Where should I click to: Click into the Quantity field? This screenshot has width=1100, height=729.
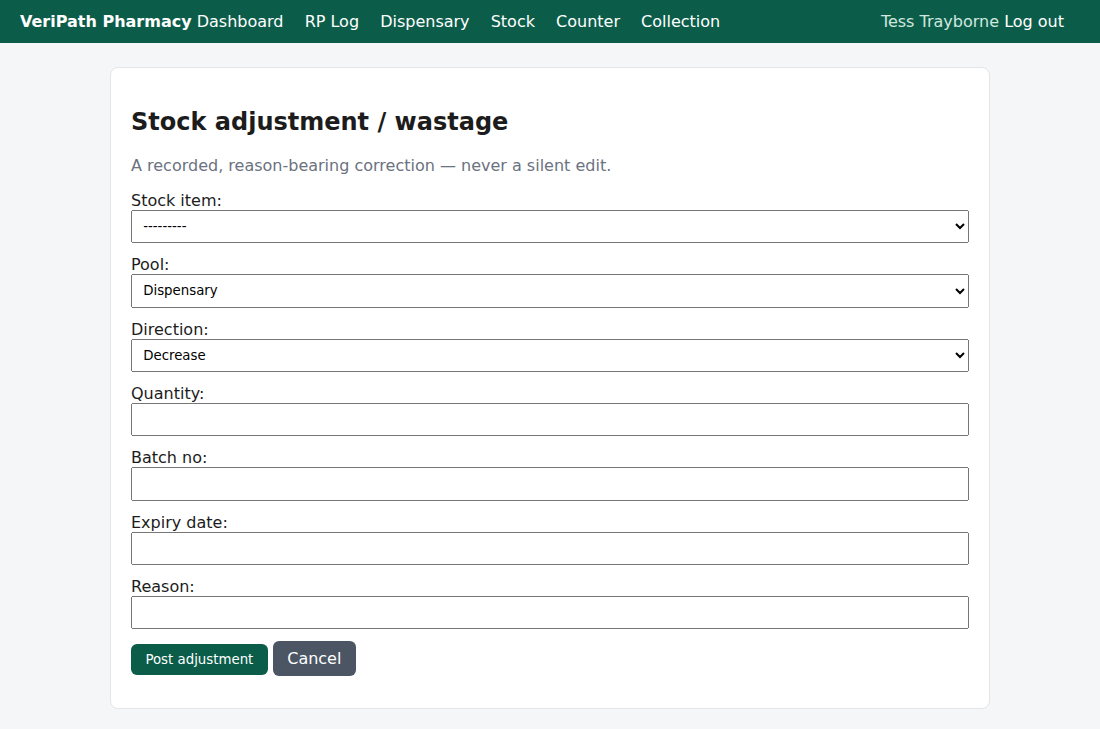(549, 420)
